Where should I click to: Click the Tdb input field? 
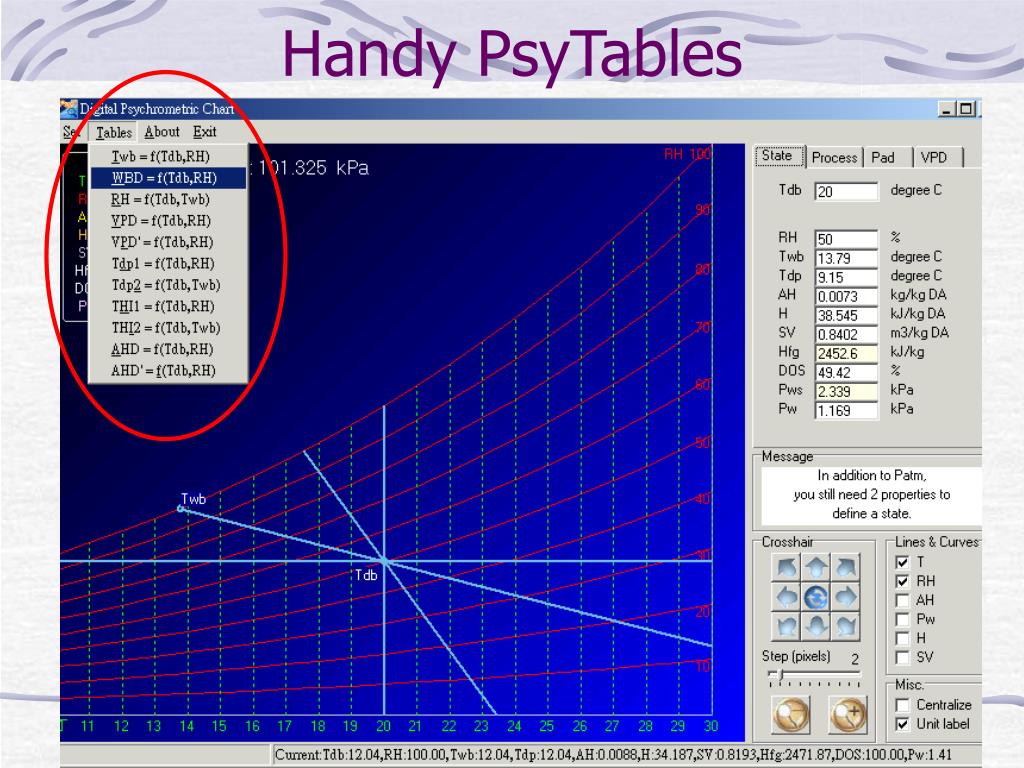[846, 193]
